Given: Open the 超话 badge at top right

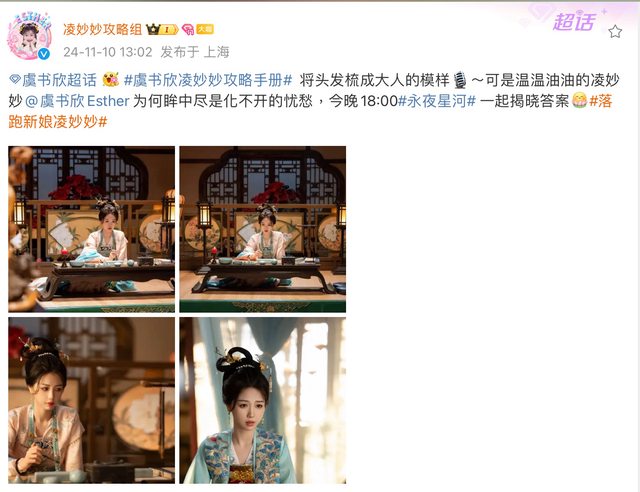Looking at the screenshot, I should (x=574, y=22).
